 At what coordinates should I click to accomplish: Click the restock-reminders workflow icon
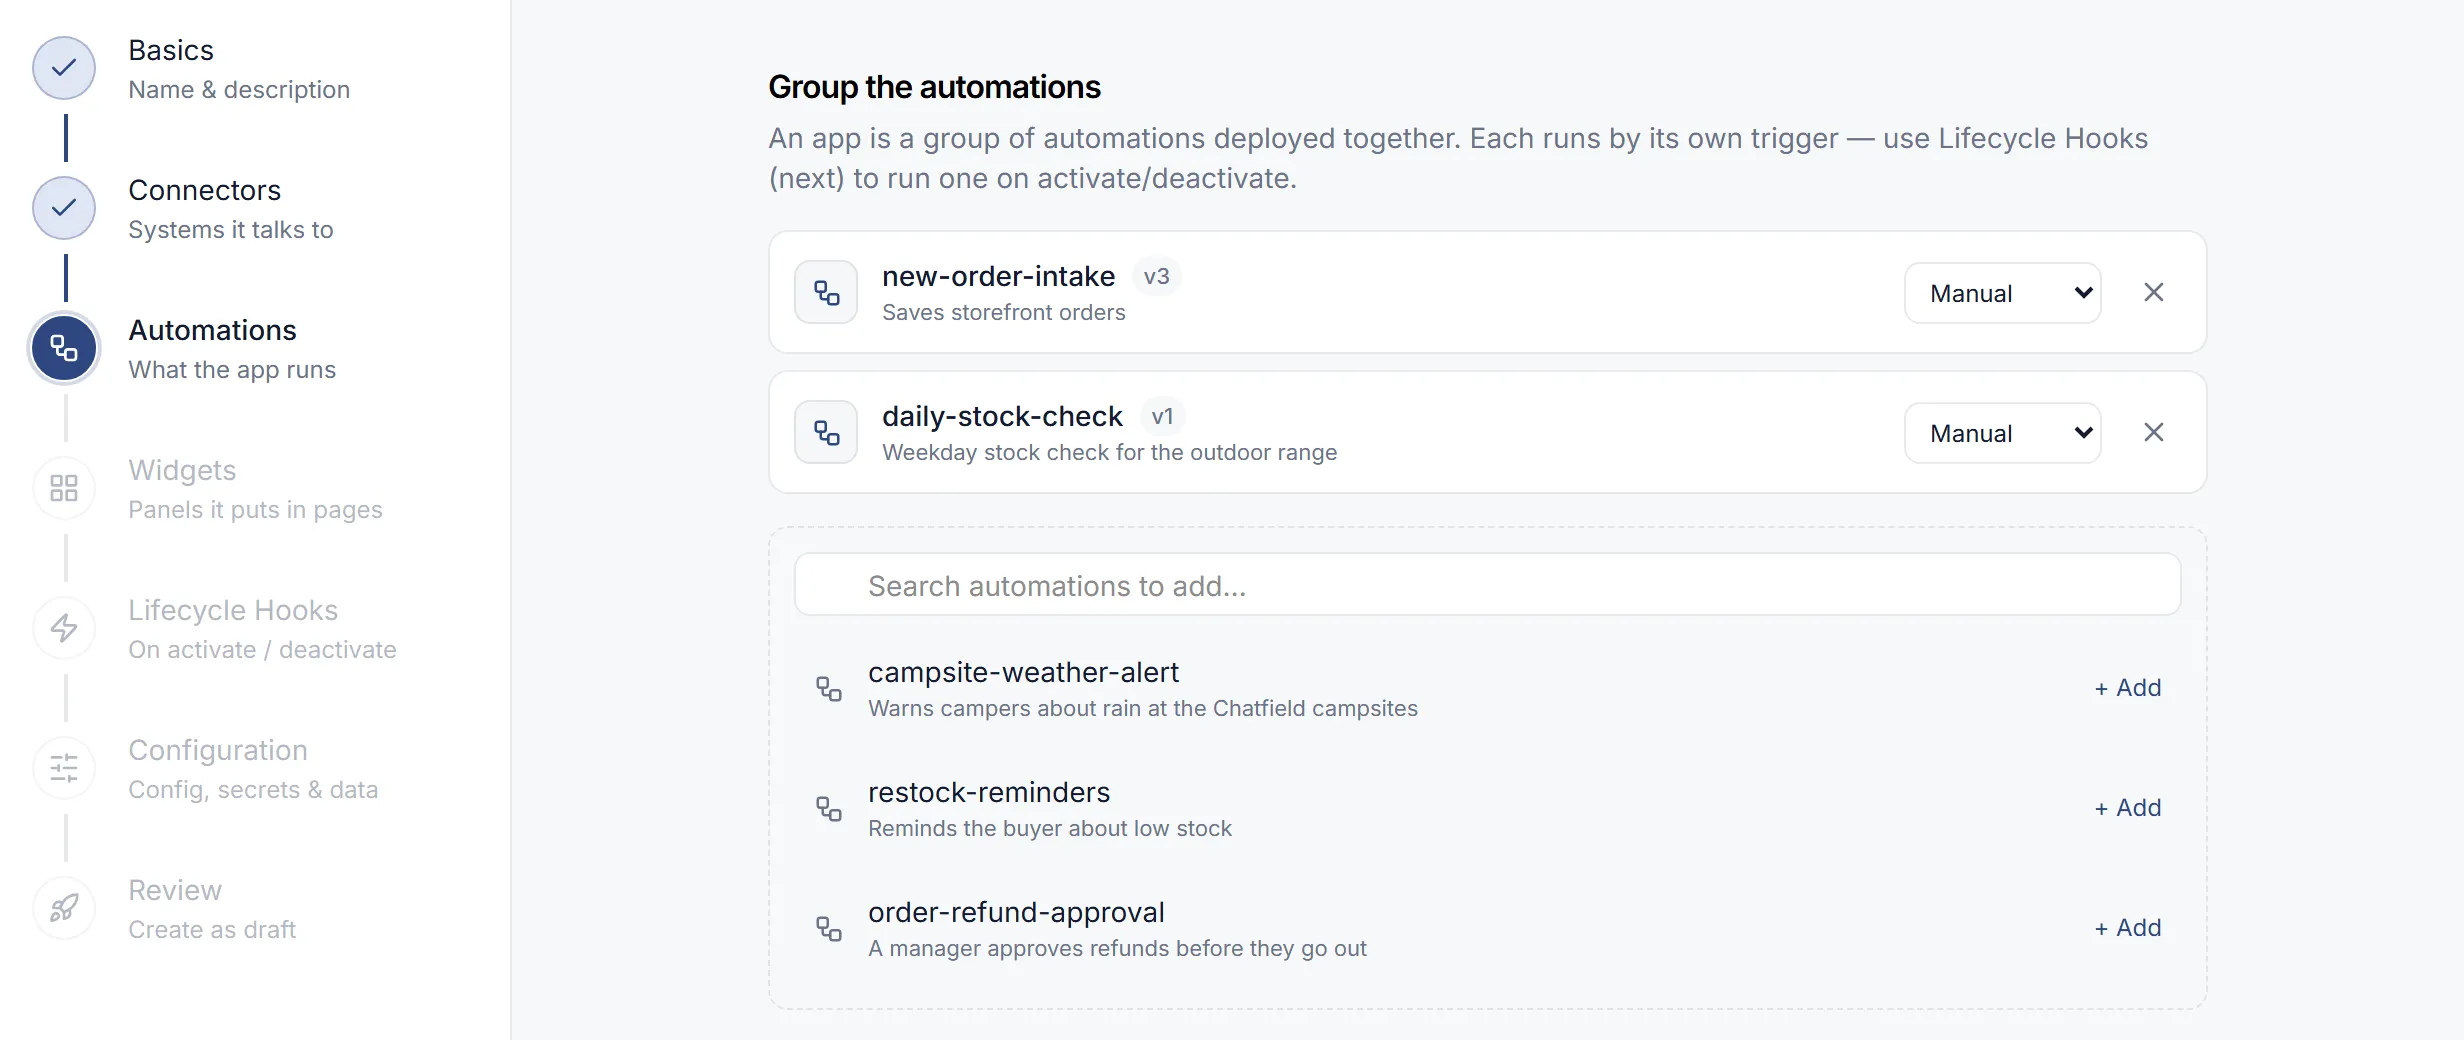(x=829, y=809)
